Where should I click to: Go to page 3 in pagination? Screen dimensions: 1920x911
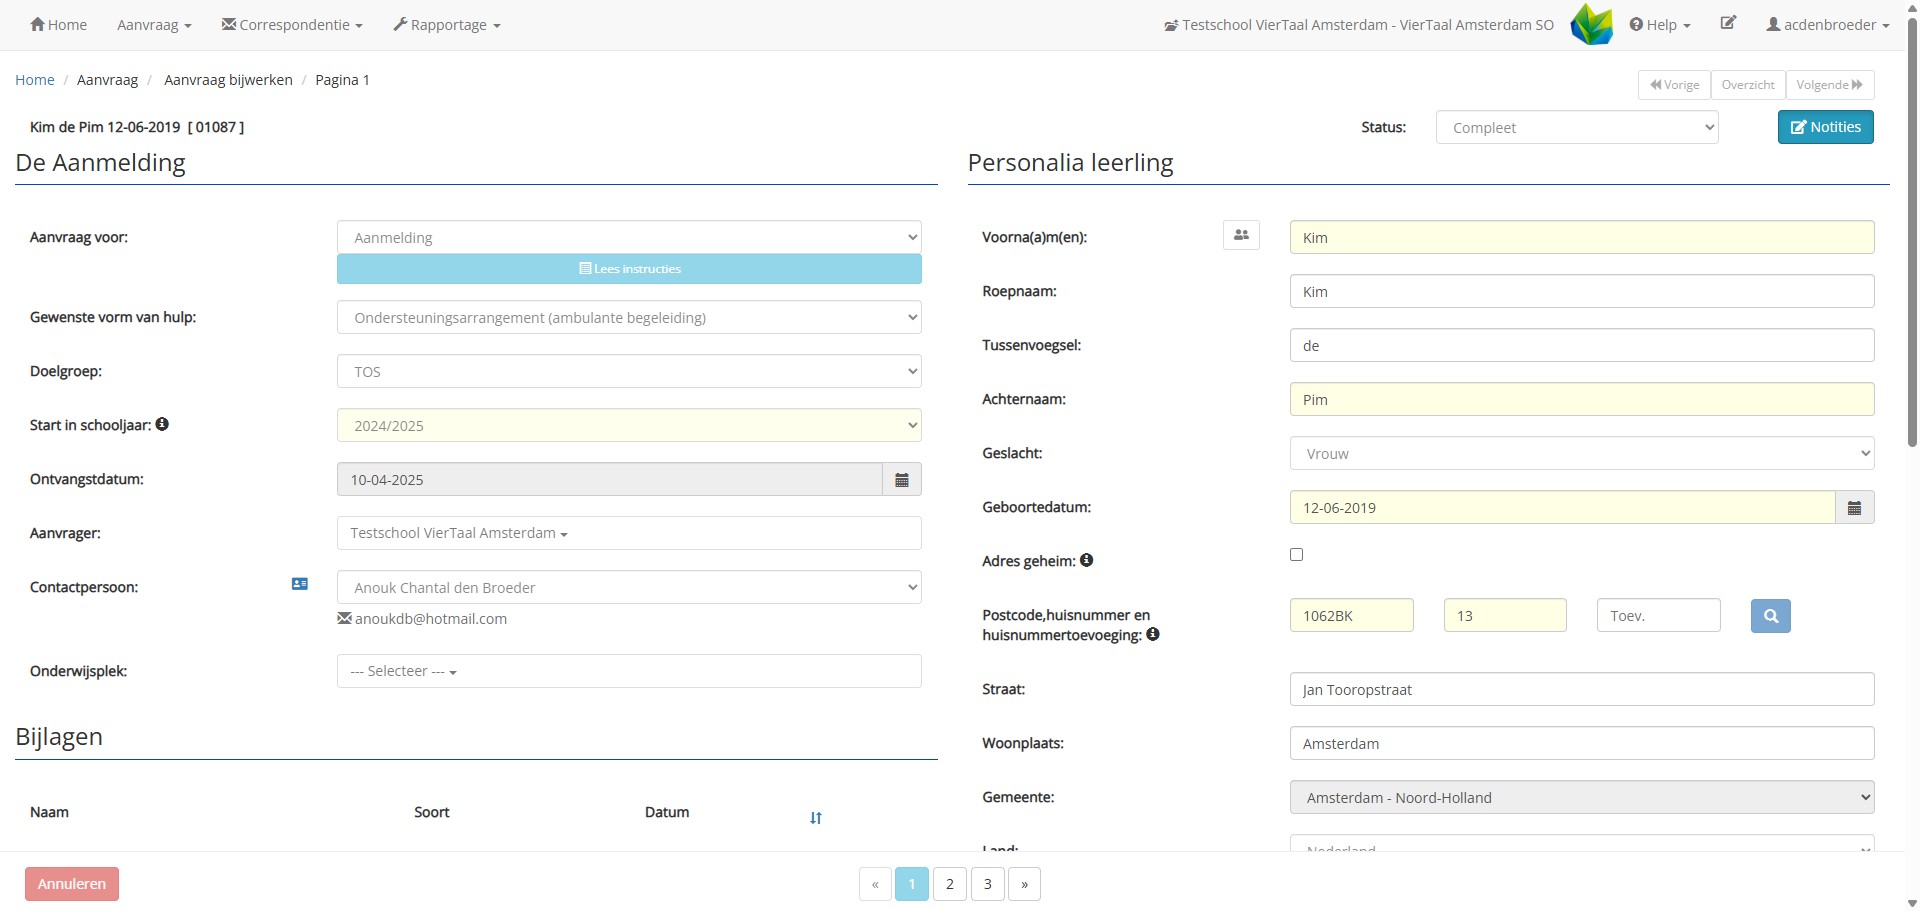pyautogui.click(x=988, y=884)
